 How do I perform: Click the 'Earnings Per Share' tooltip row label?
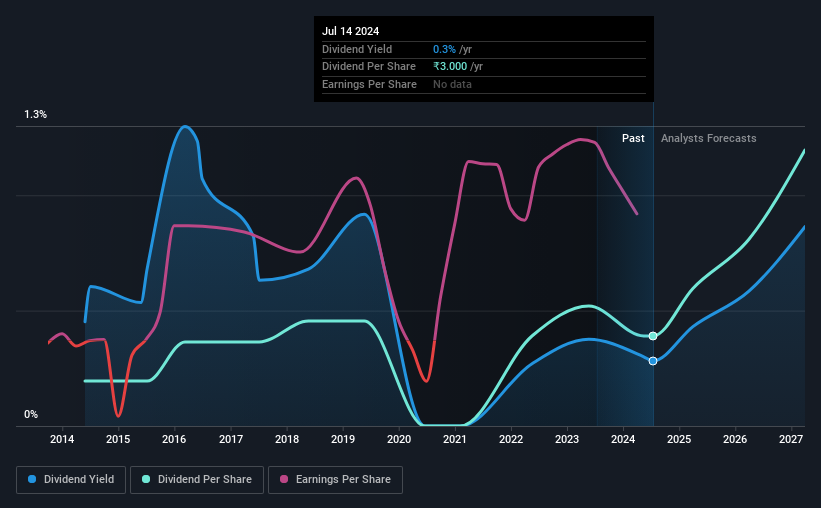click(369, 84)
